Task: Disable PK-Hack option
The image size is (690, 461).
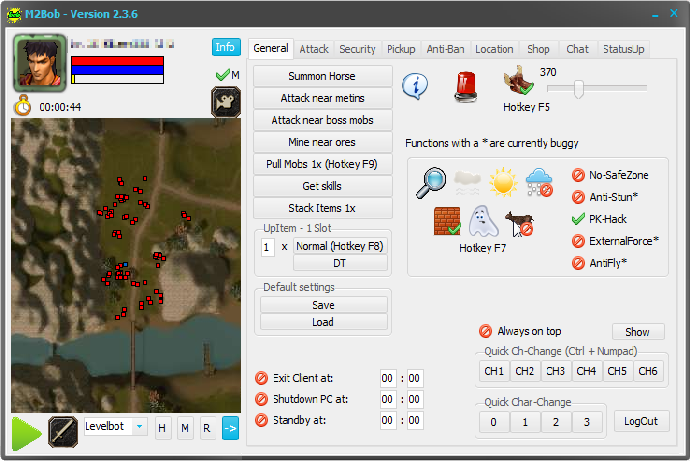Action: (578, 219)
